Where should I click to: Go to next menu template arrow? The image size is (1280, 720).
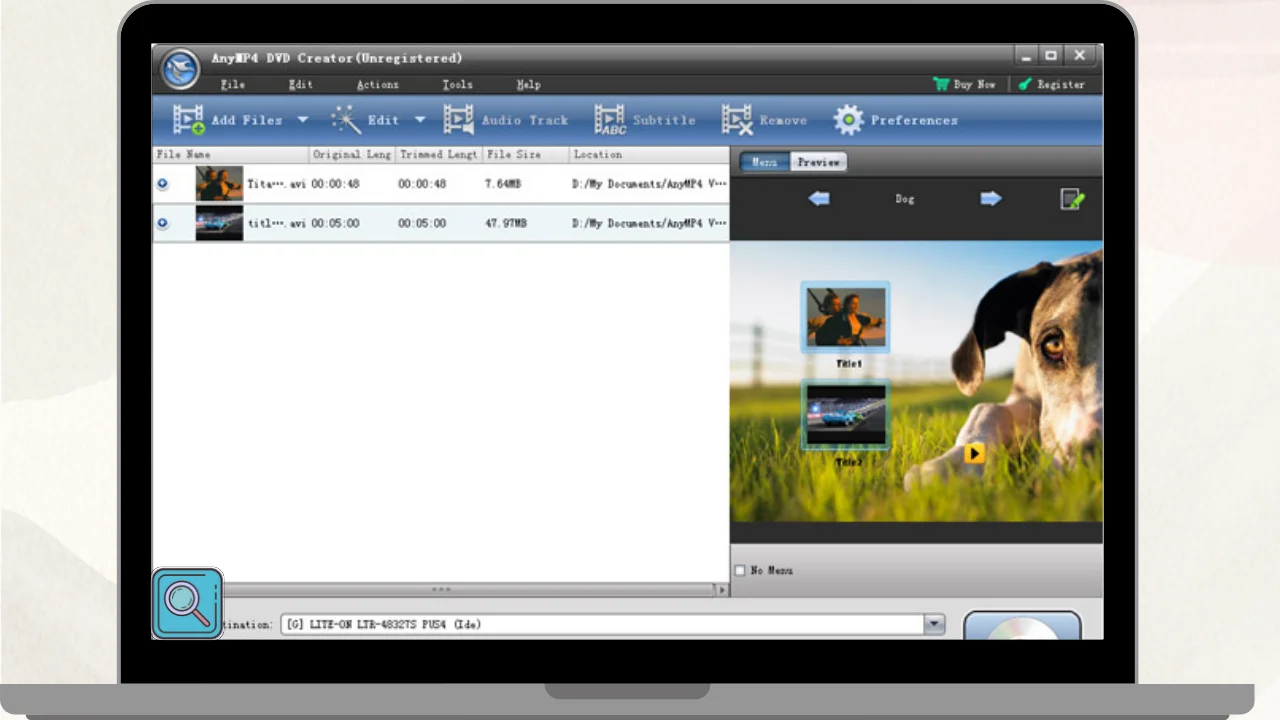991,199
